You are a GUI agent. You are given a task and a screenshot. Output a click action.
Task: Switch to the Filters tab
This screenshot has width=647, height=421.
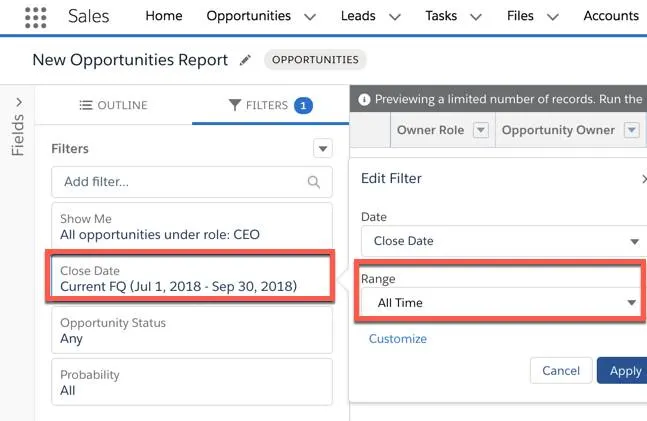[x=270, y=105]
